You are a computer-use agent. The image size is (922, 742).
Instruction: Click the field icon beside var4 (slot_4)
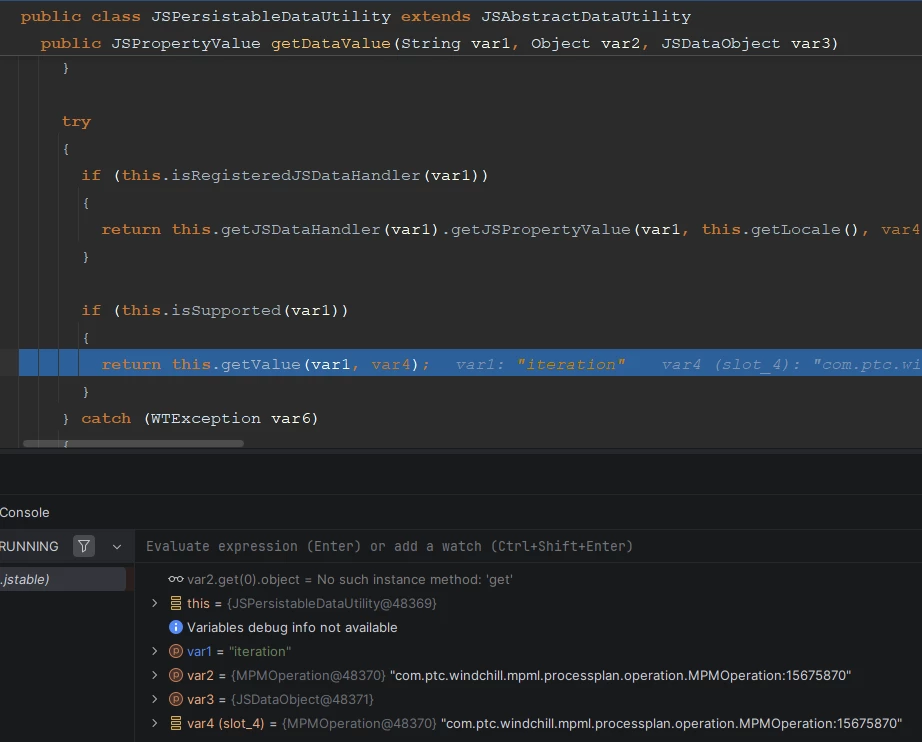[175, 723]
